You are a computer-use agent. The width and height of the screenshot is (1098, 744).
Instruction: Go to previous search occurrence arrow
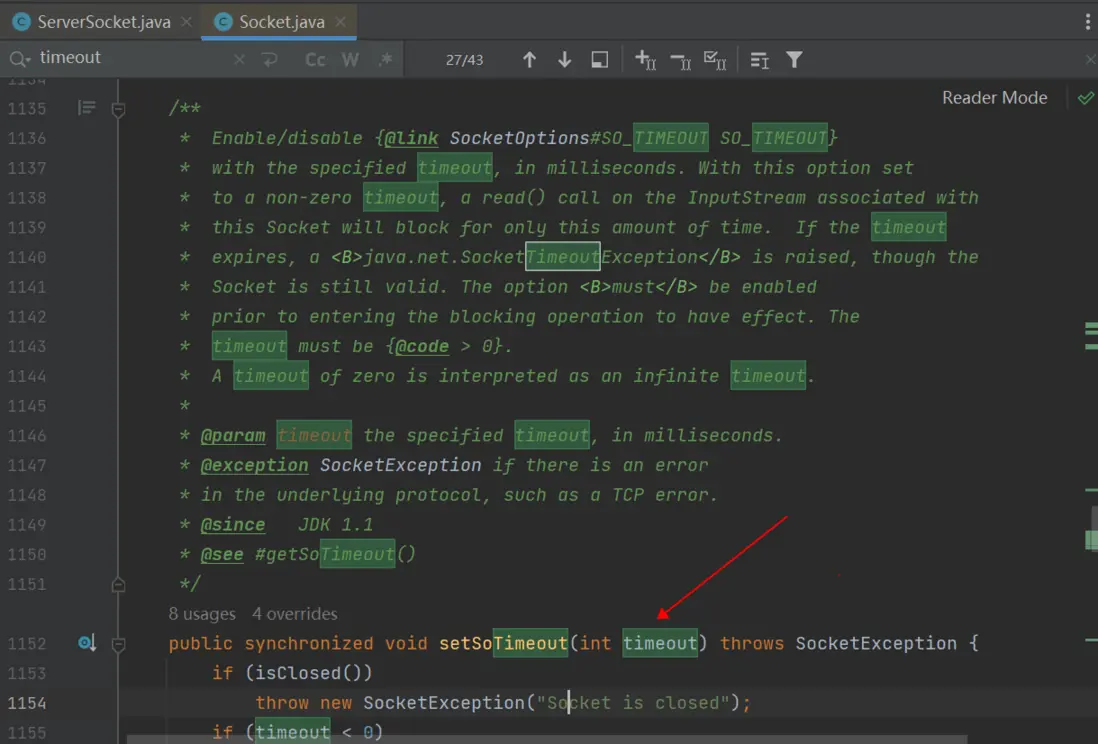pyautogui.click(x=530, y=60)
